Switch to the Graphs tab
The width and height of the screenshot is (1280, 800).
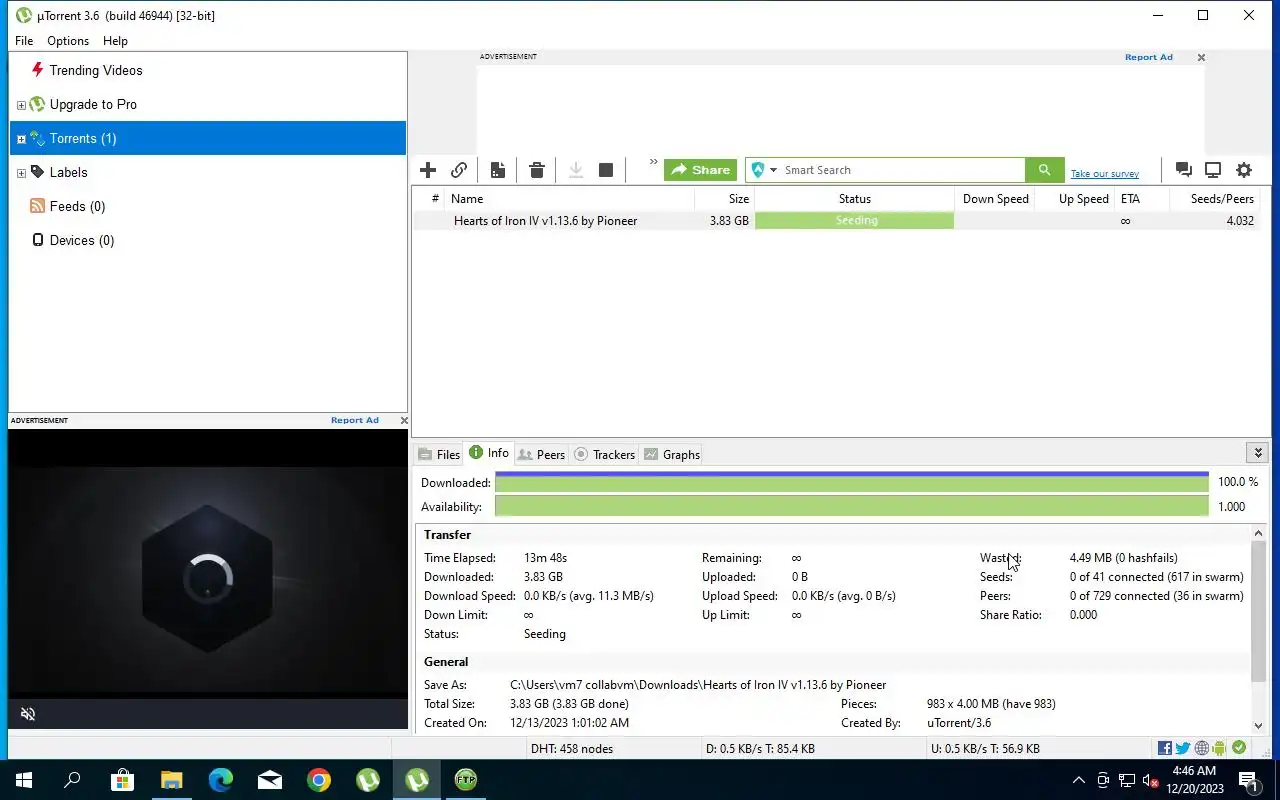point(672,454)
